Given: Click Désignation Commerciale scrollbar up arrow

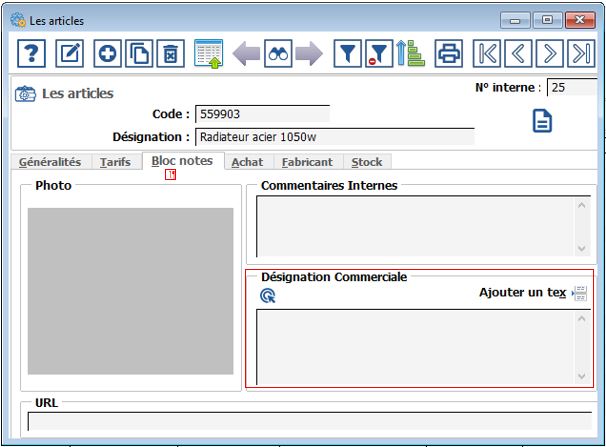Looking at the screenshot, I should [x=582, y=319].
